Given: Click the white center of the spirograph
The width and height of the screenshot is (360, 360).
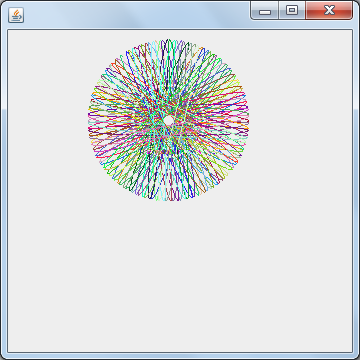Looking at the screenshot, I should pyautogui.click(x=169, y=120).
